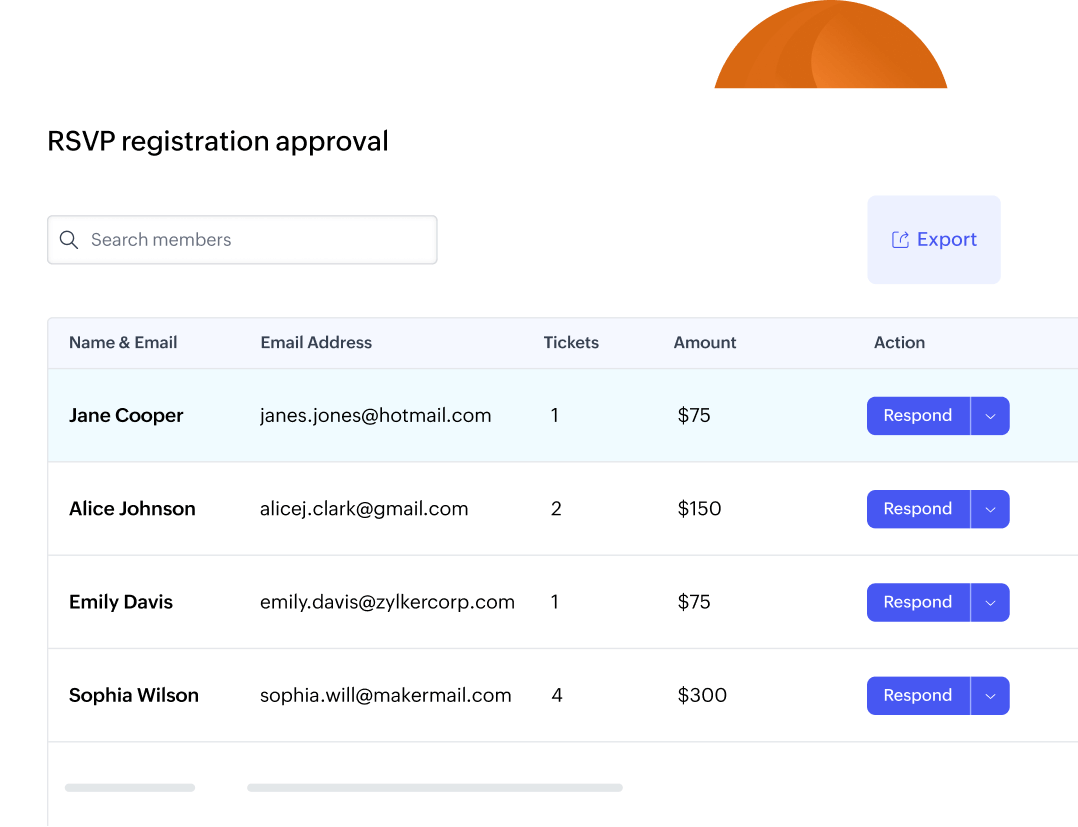1078x827 pixels.
Task: Click the Action column header
Action: click(x=899, y=342)
